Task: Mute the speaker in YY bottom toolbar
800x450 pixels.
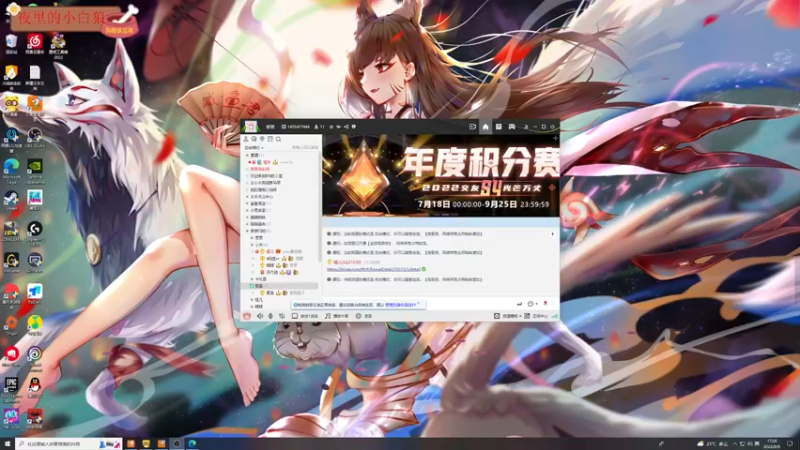Action: pyautogui.click(x=260, y=316)
